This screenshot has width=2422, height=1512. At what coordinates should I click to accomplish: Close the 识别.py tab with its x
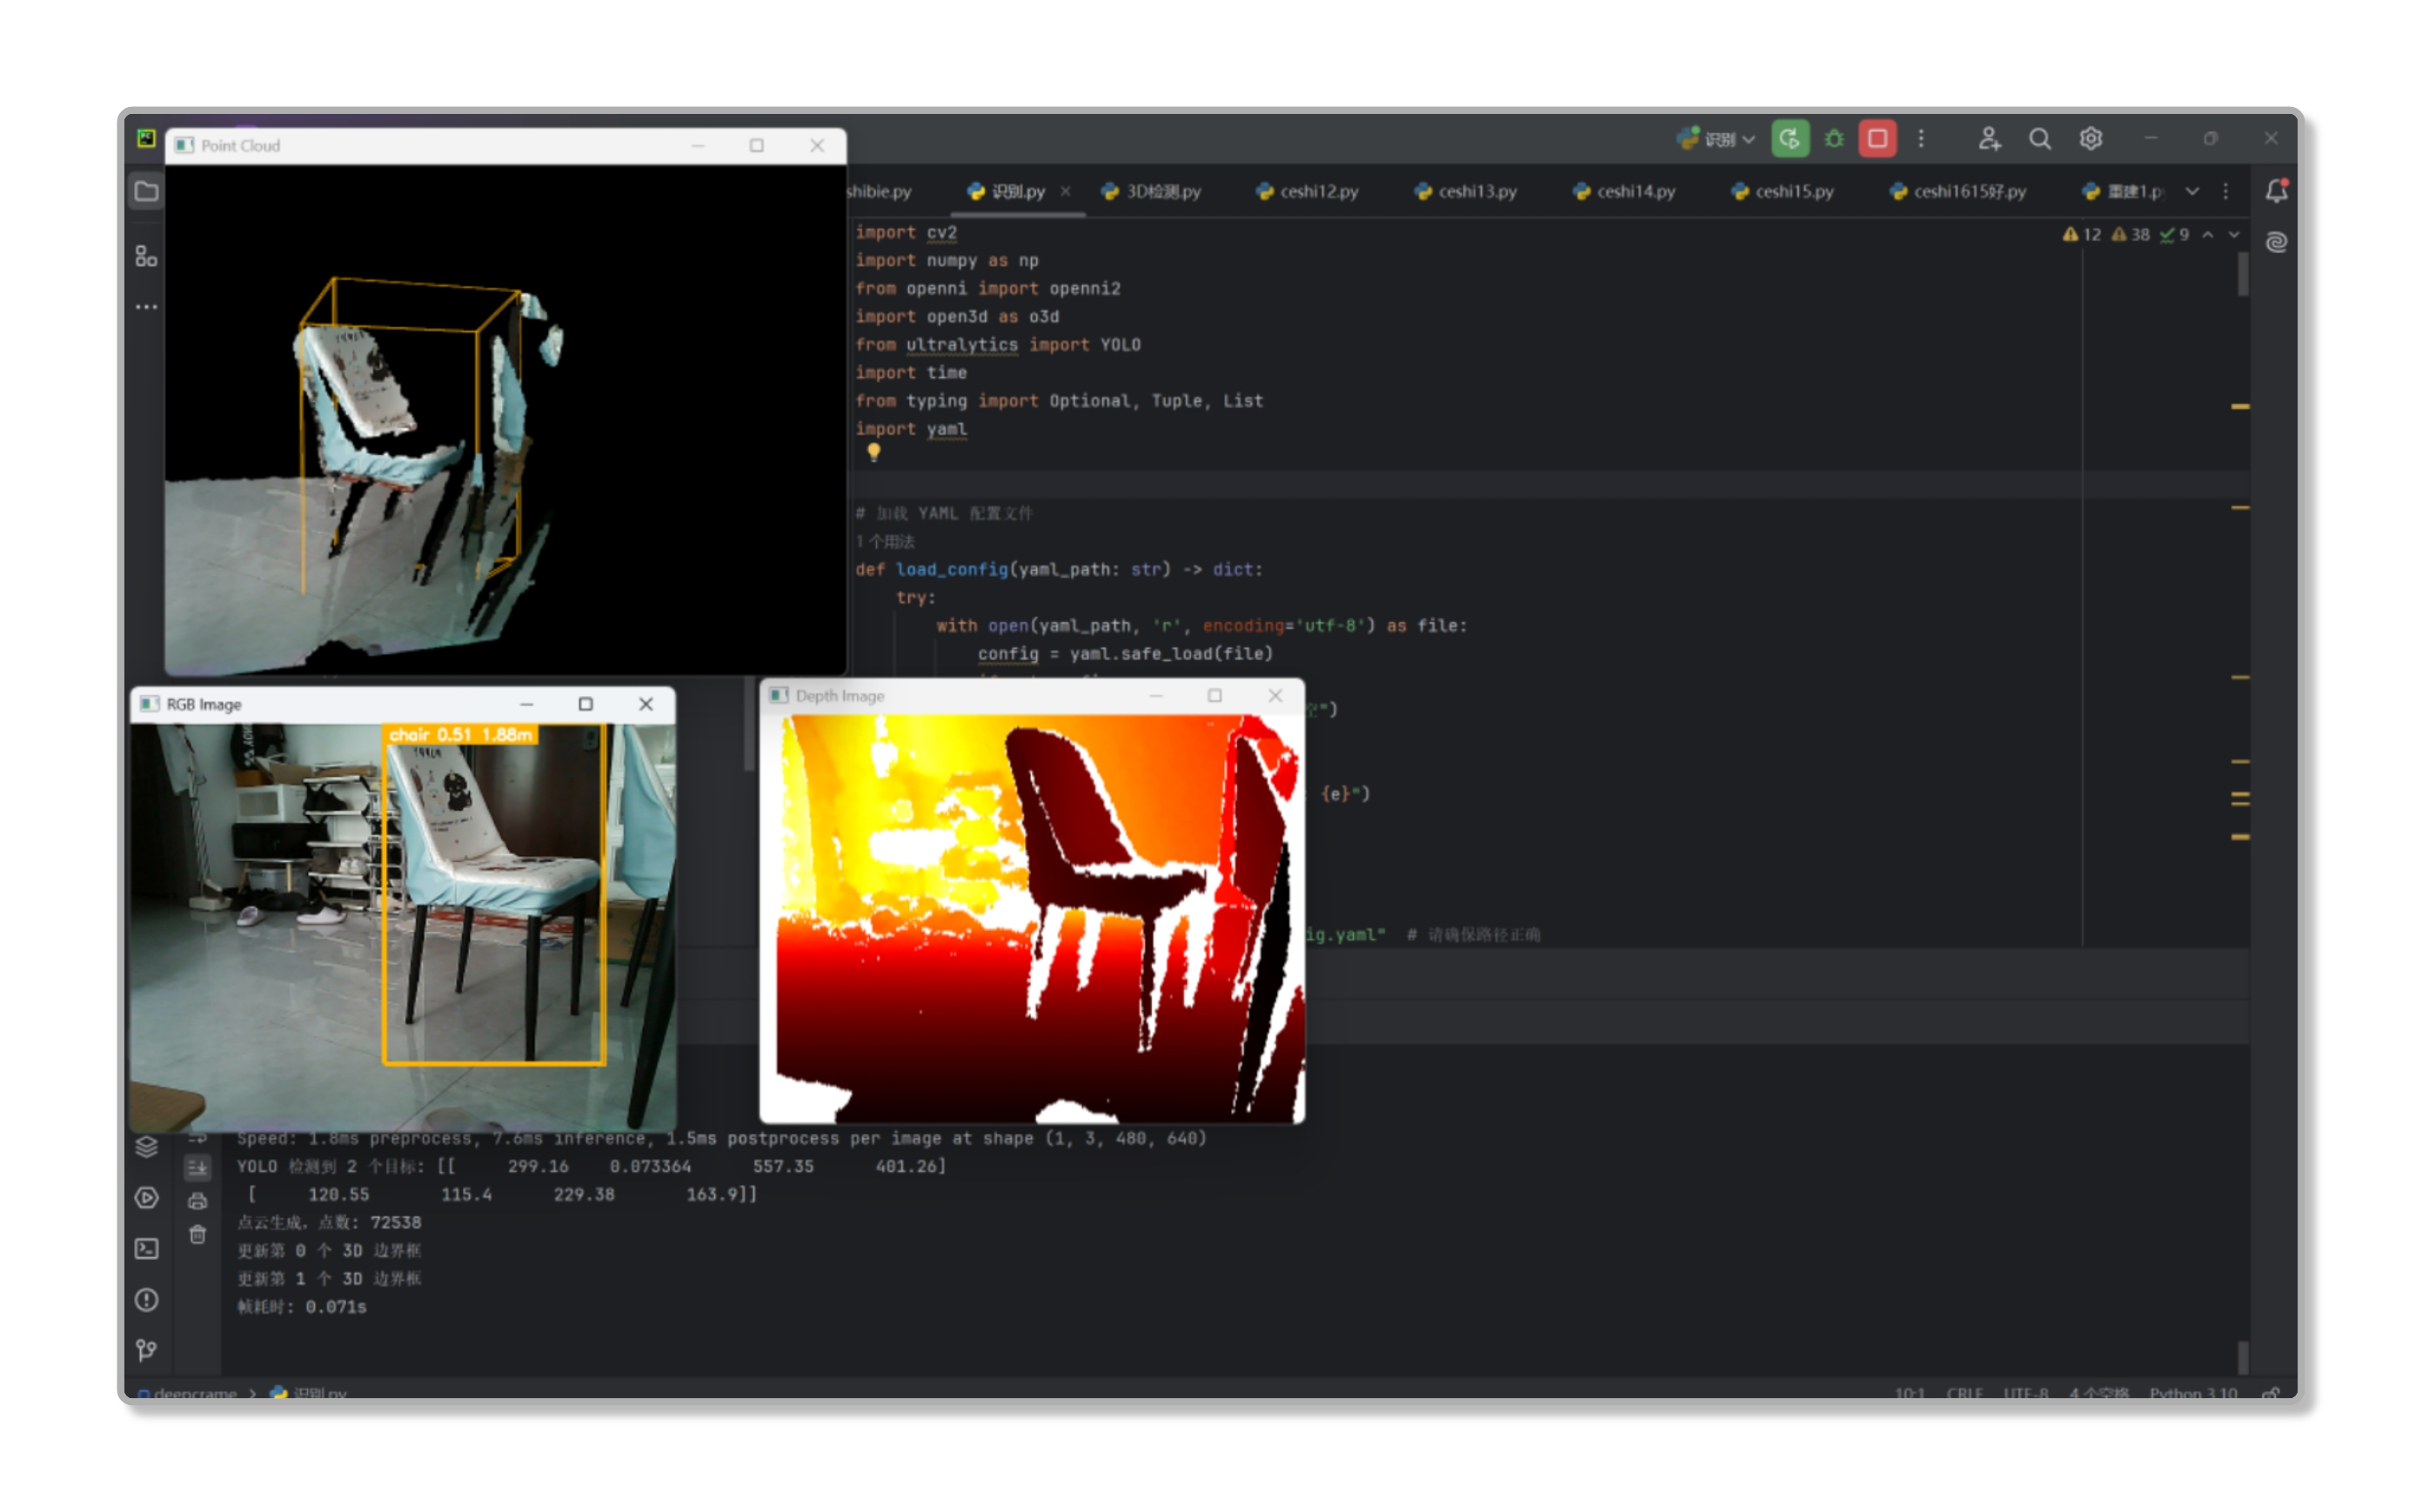[x=1066, y=191]
